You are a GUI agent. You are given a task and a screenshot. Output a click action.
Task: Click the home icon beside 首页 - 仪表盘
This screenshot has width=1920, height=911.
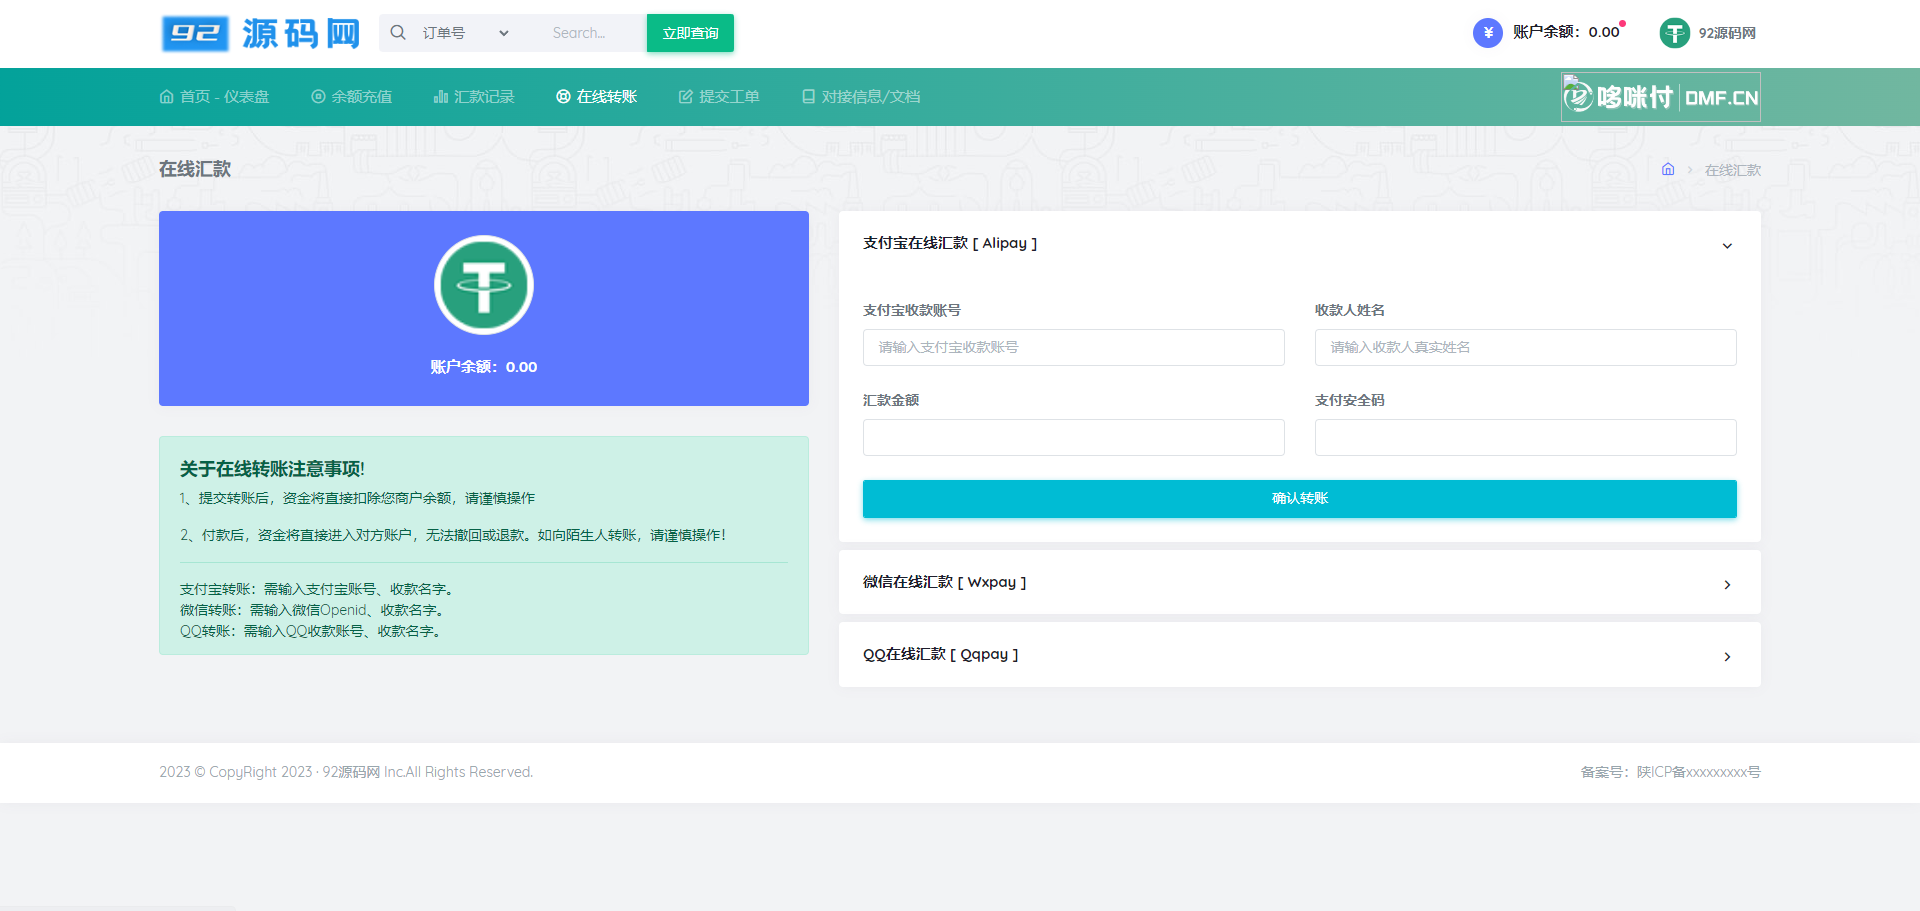click(x=167, y=97)
